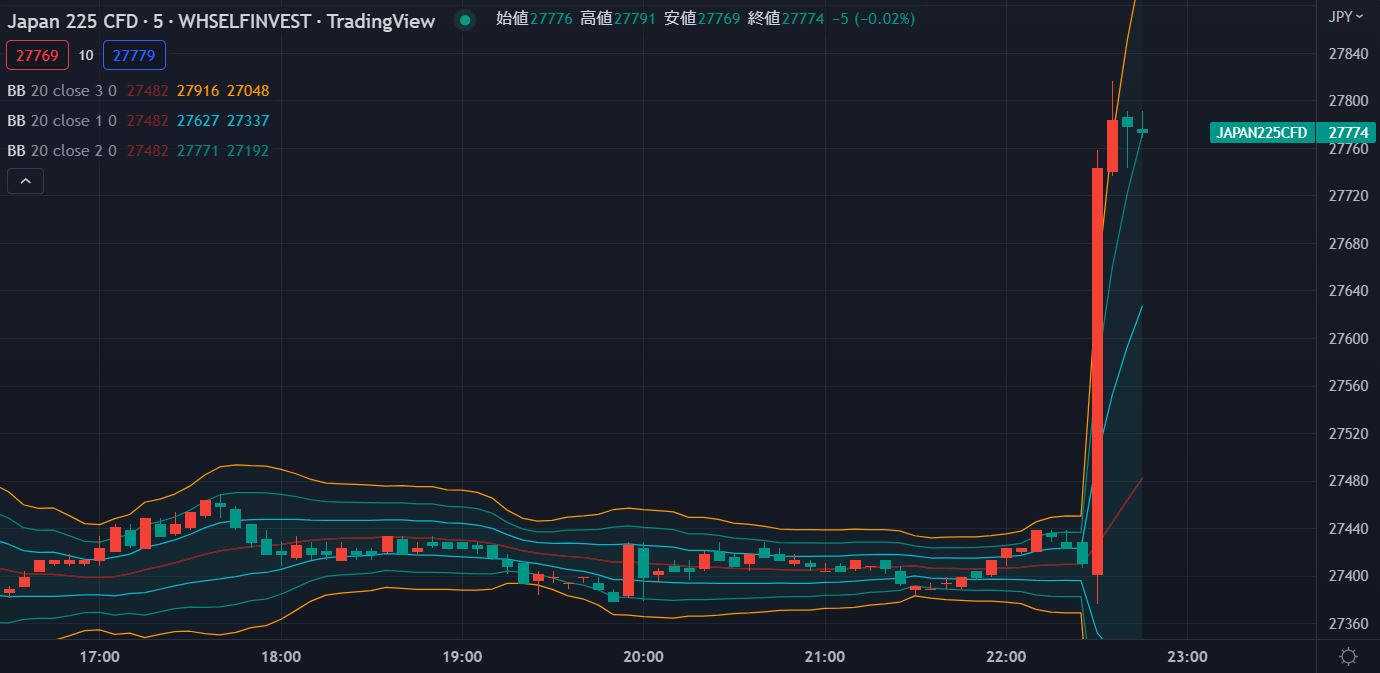Select the BB 20 close 2 0 indicator
This screenshot has height=673, width=1380.
pos(62,150)
